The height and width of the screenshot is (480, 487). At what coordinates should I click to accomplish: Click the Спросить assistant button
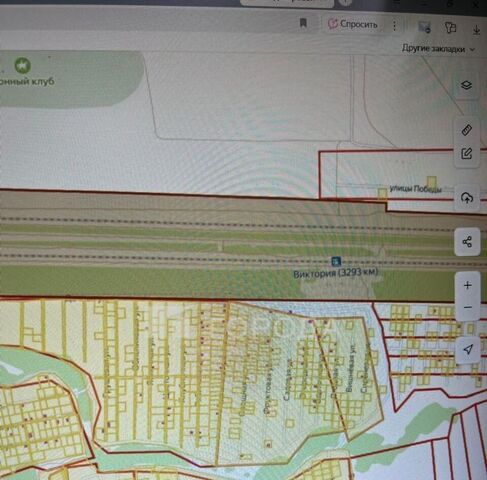click(x=353, y=24)
